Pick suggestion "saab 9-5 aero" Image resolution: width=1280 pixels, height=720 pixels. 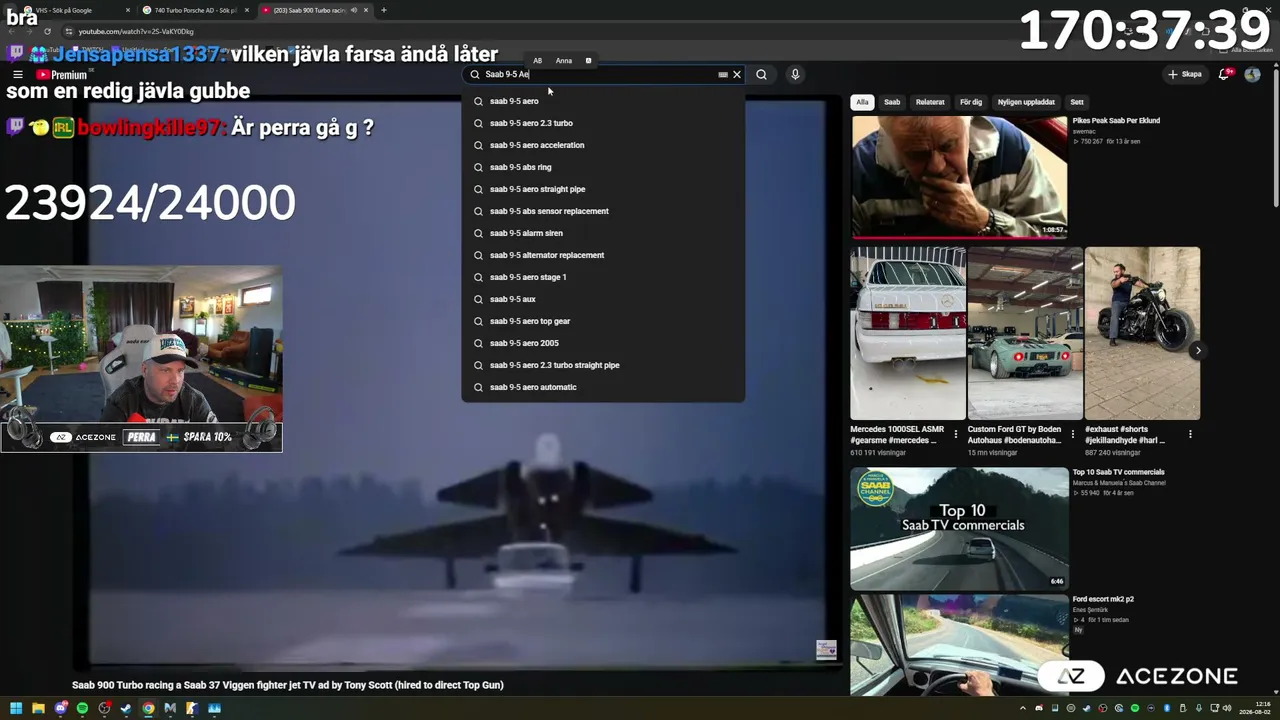[x=603, y=101]
